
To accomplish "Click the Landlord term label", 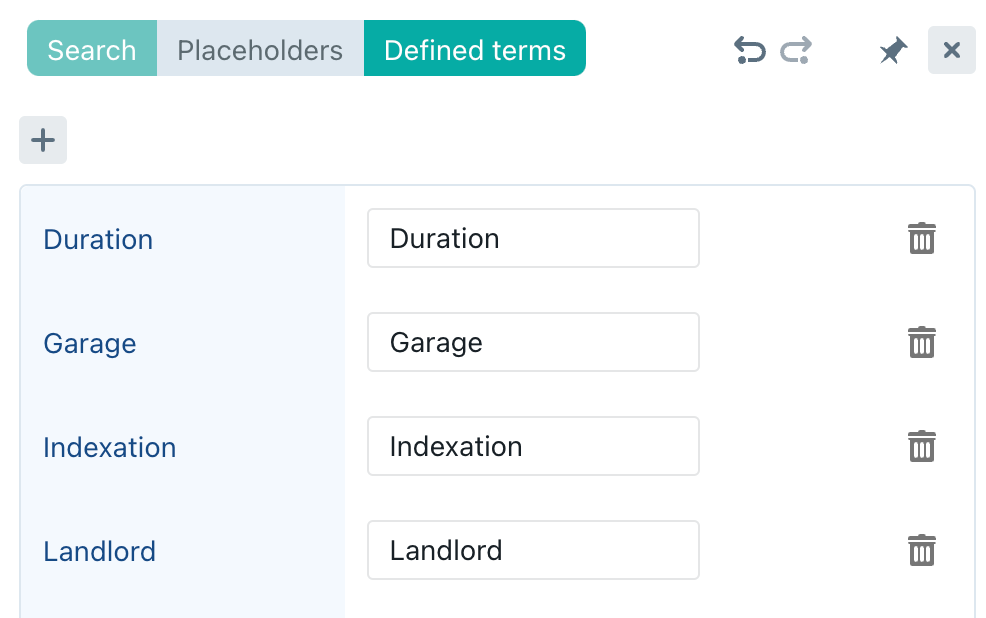I will [x=100, y=552].
